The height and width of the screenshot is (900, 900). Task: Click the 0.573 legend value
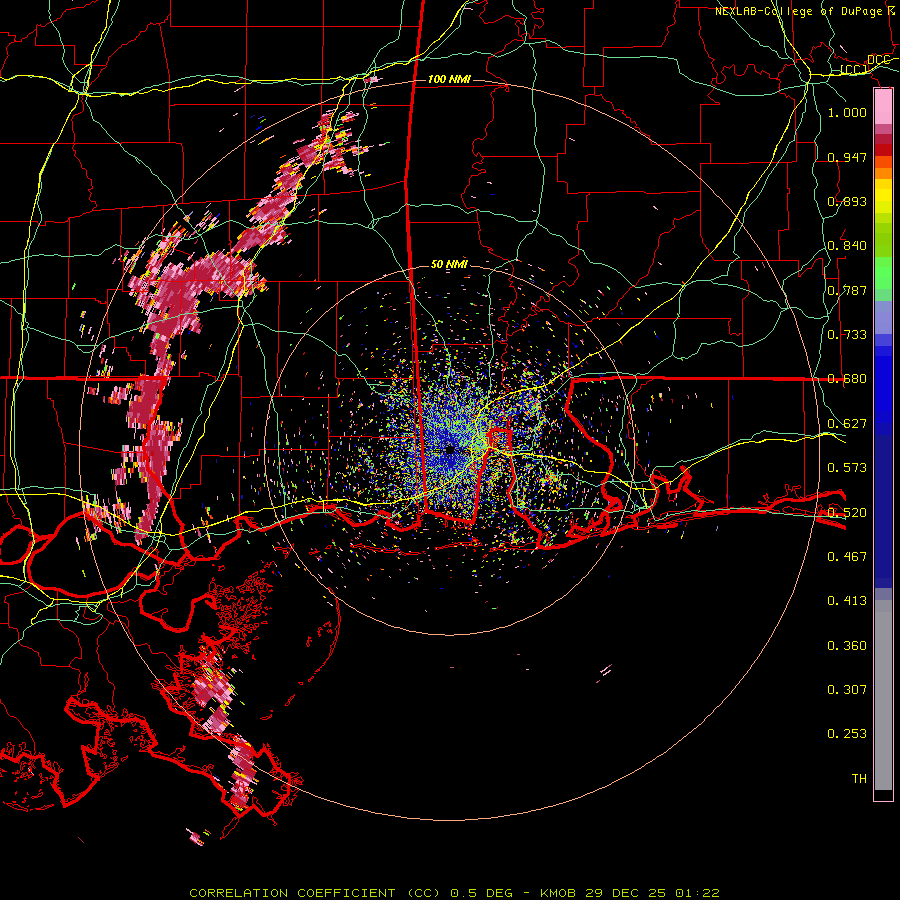[x=847, y=467]
